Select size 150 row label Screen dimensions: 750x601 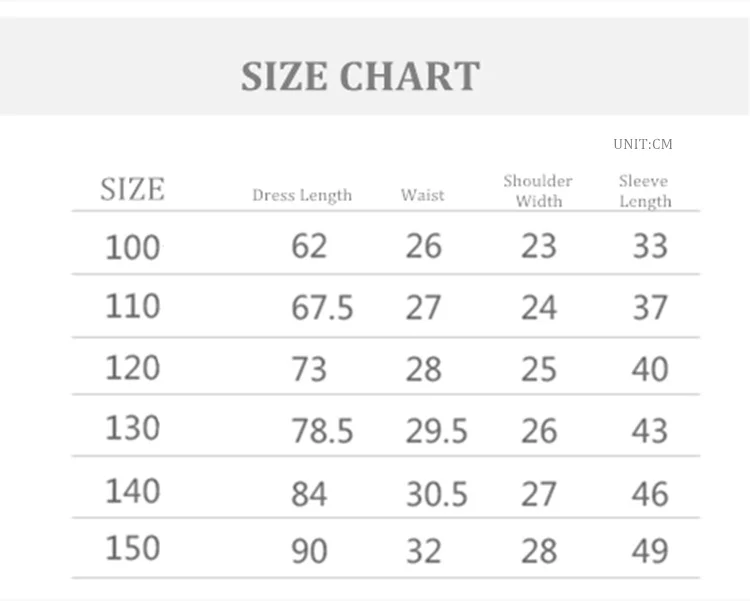[132, 549]
